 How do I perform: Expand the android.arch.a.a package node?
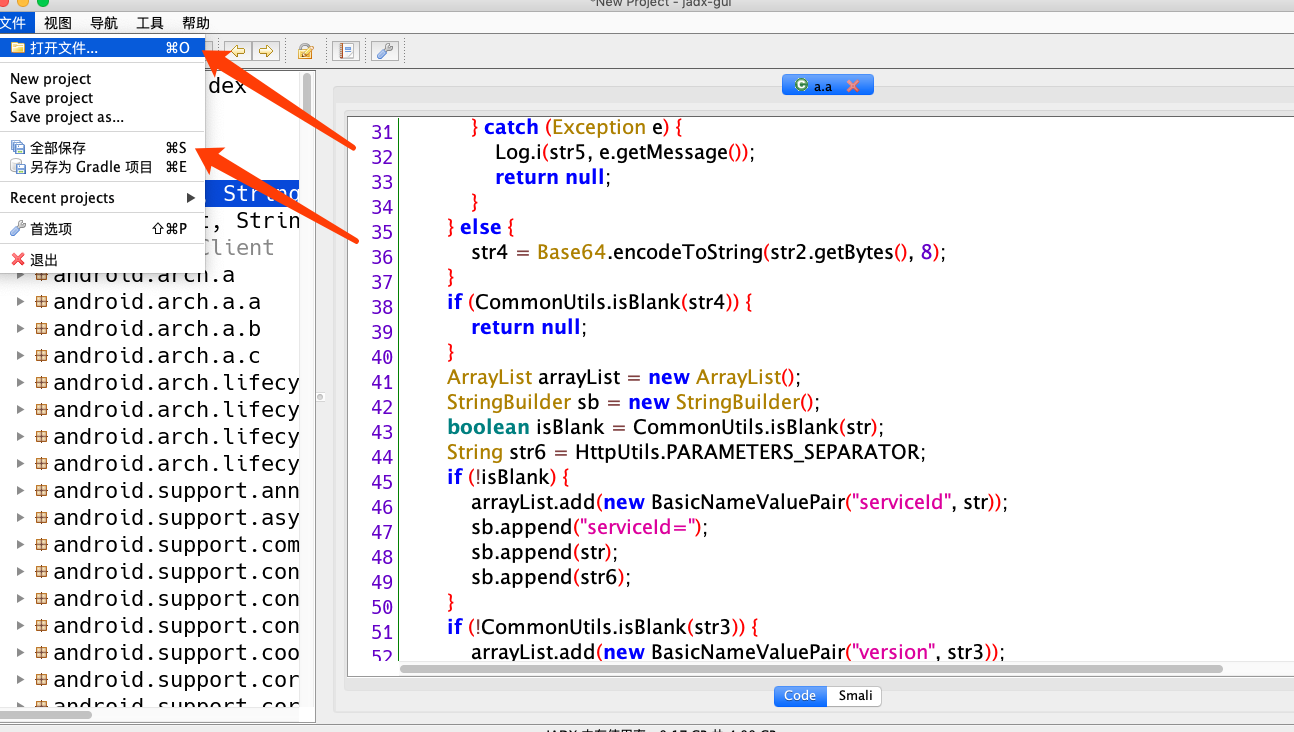pyautogui.click(x=20, y=301)
